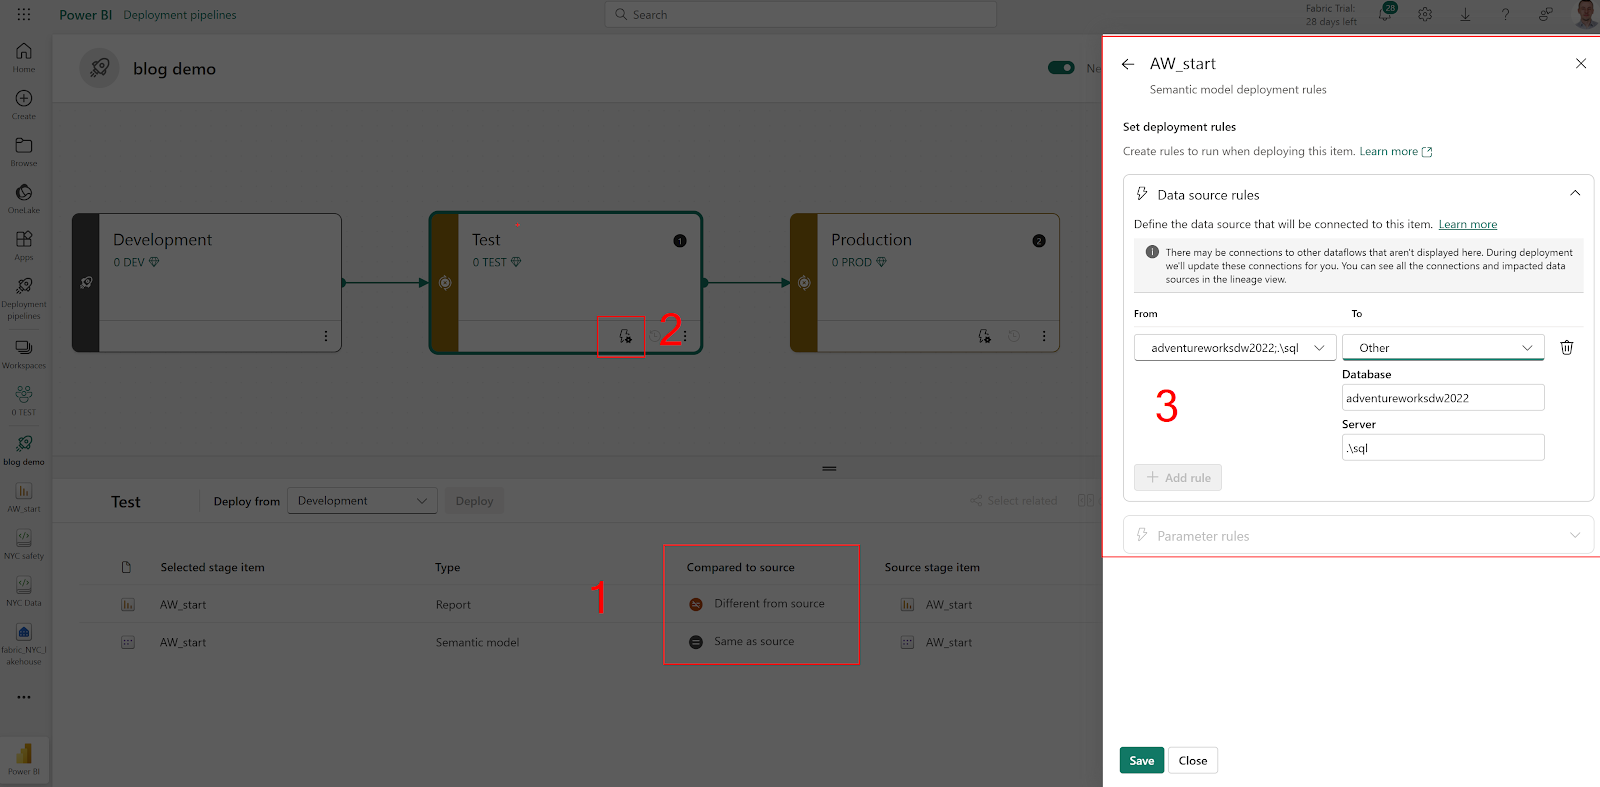This screenshot has width=1600, height=787.
Task: Click Select related button
Action: (1013, 501)
